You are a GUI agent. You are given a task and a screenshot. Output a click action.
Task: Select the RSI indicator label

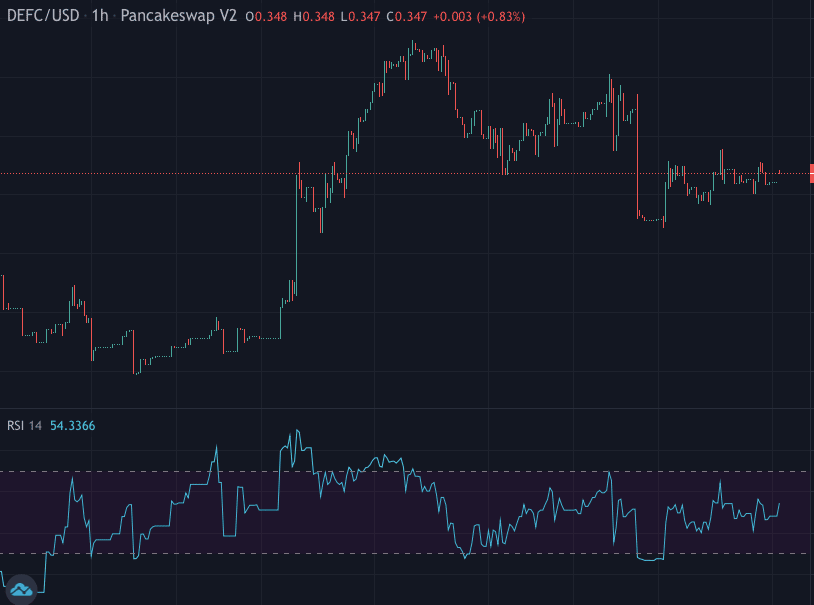click(15, 426)
